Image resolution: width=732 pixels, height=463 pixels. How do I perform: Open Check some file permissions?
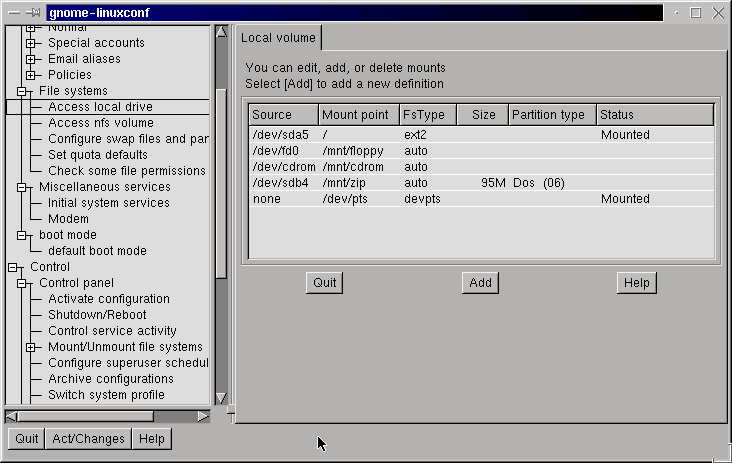point(127,171)
